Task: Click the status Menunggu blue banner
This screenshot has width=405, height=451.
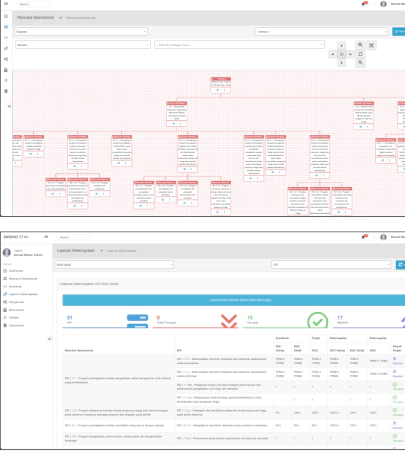Action: pyautogui.click(x=234, y=300)
